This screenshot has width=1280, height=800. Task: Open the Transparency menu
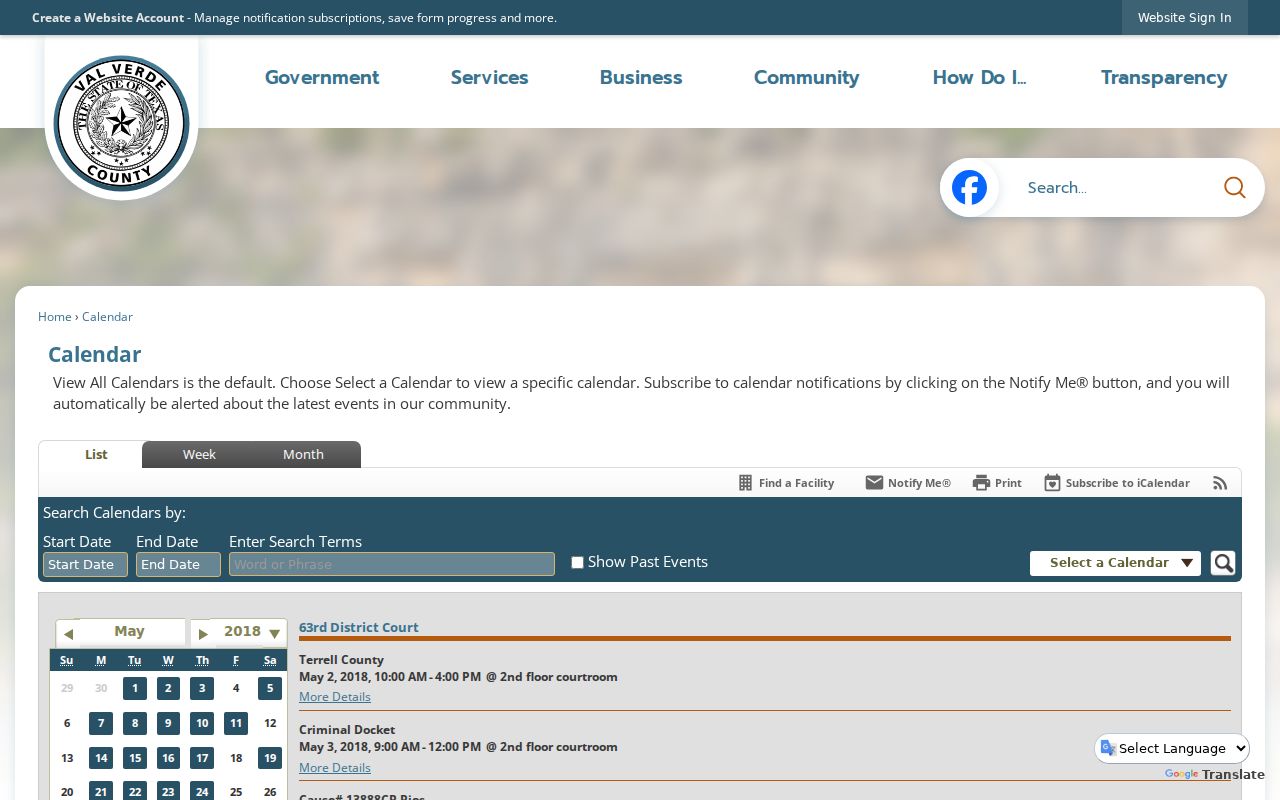click(x=1164, y=77)
